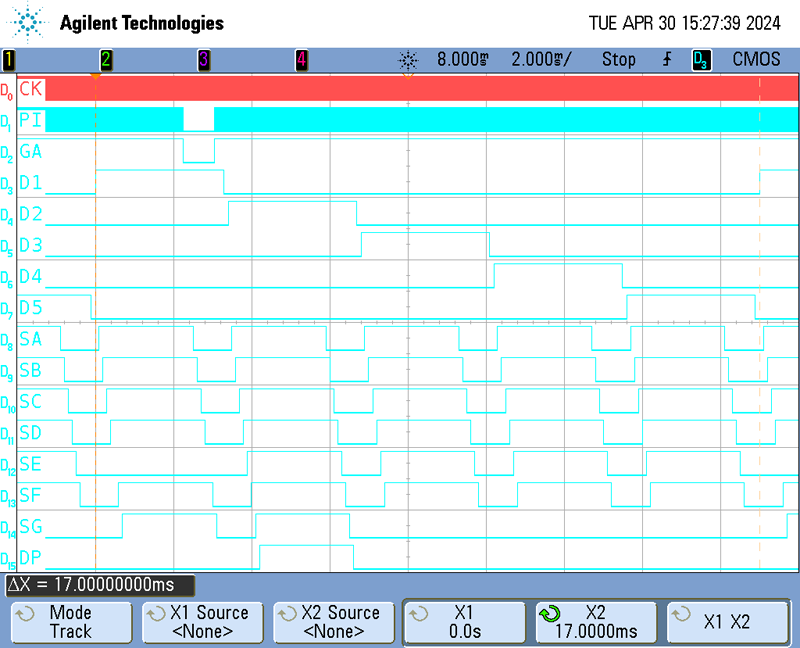
Task: Toggle the PI digital channel label
Action: pyautogui.click(x=31, y=120)
